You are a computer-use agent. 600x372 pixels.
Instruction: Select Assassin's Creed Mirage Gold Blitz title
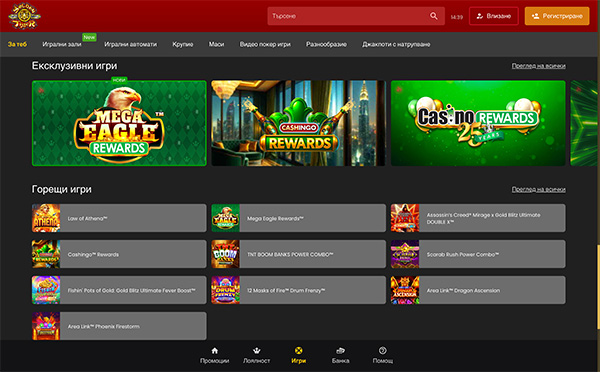[x=483, y=219]
